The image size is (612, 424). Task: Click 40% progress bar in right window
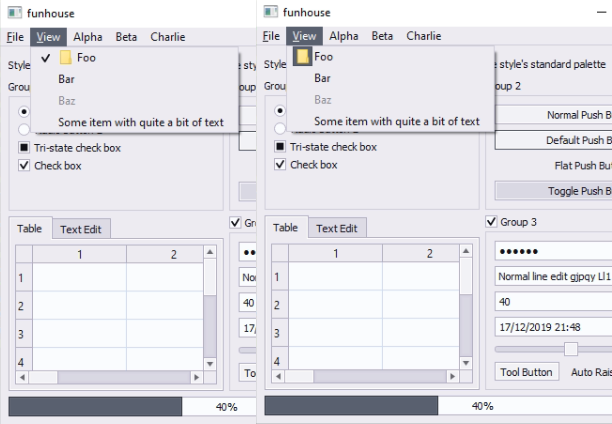(x=438, y=406)
